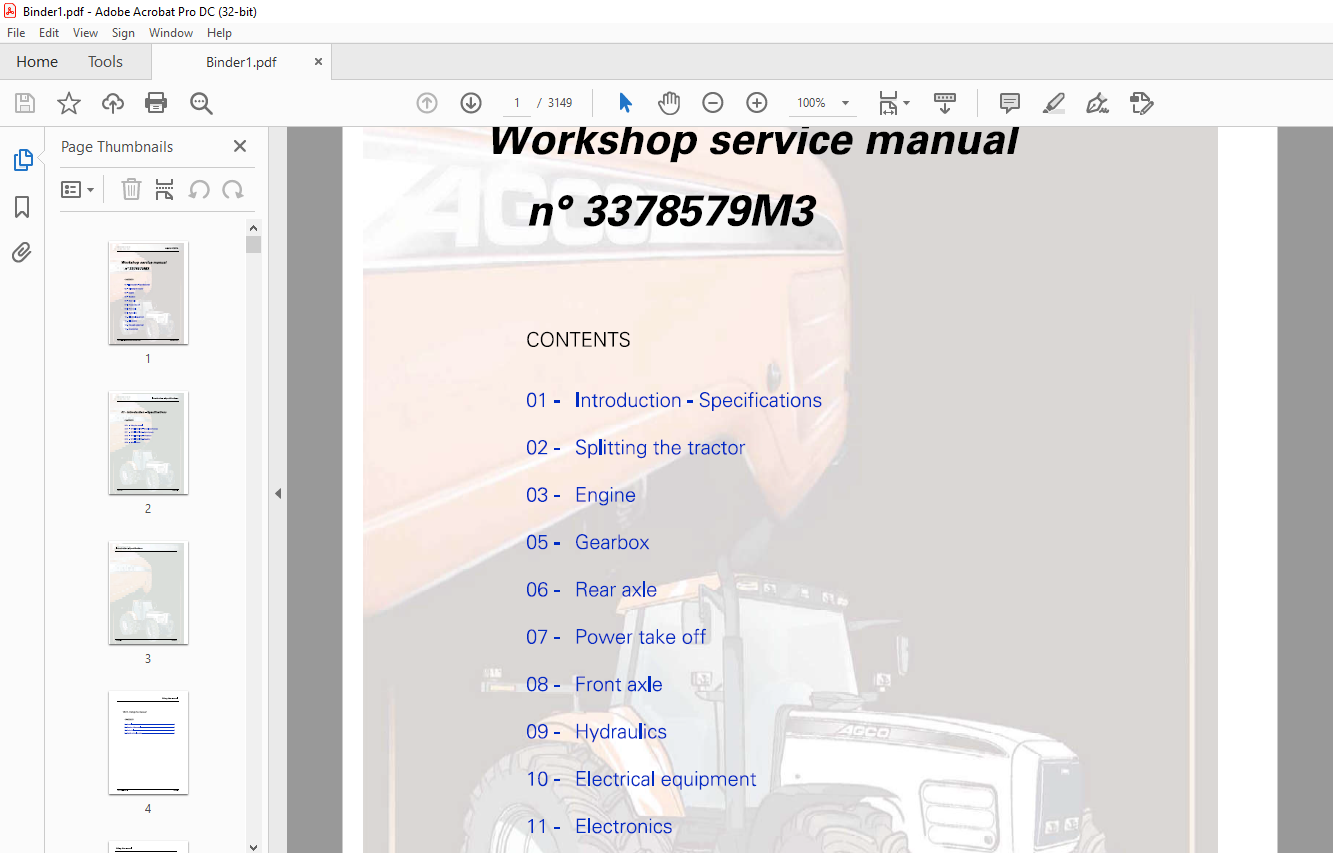Screen dimensions: 1333x853
Task: Select the Highlight text pen tool
Action: [x=1054, y=103]
